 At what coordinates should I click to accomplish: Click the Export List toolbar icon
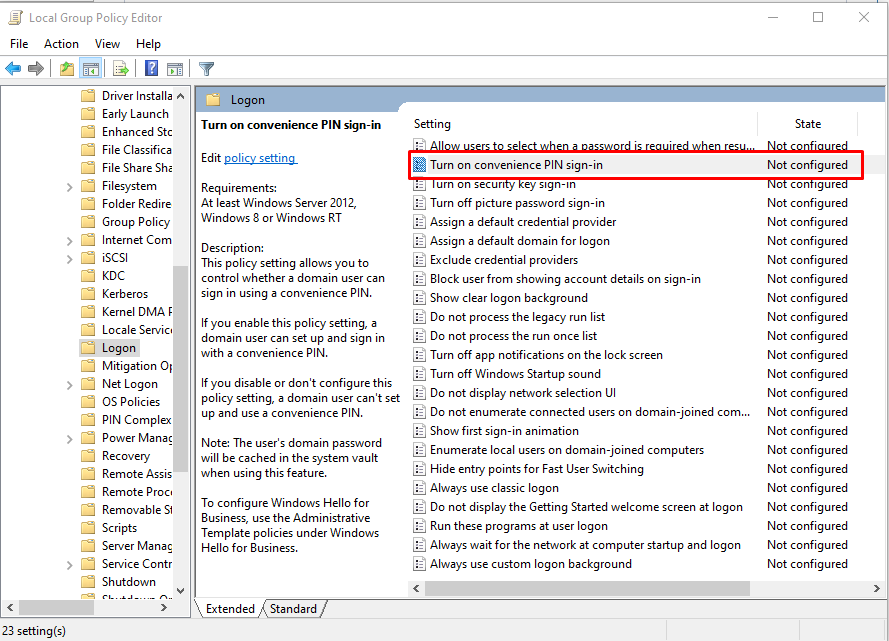[x=119, y=68]
